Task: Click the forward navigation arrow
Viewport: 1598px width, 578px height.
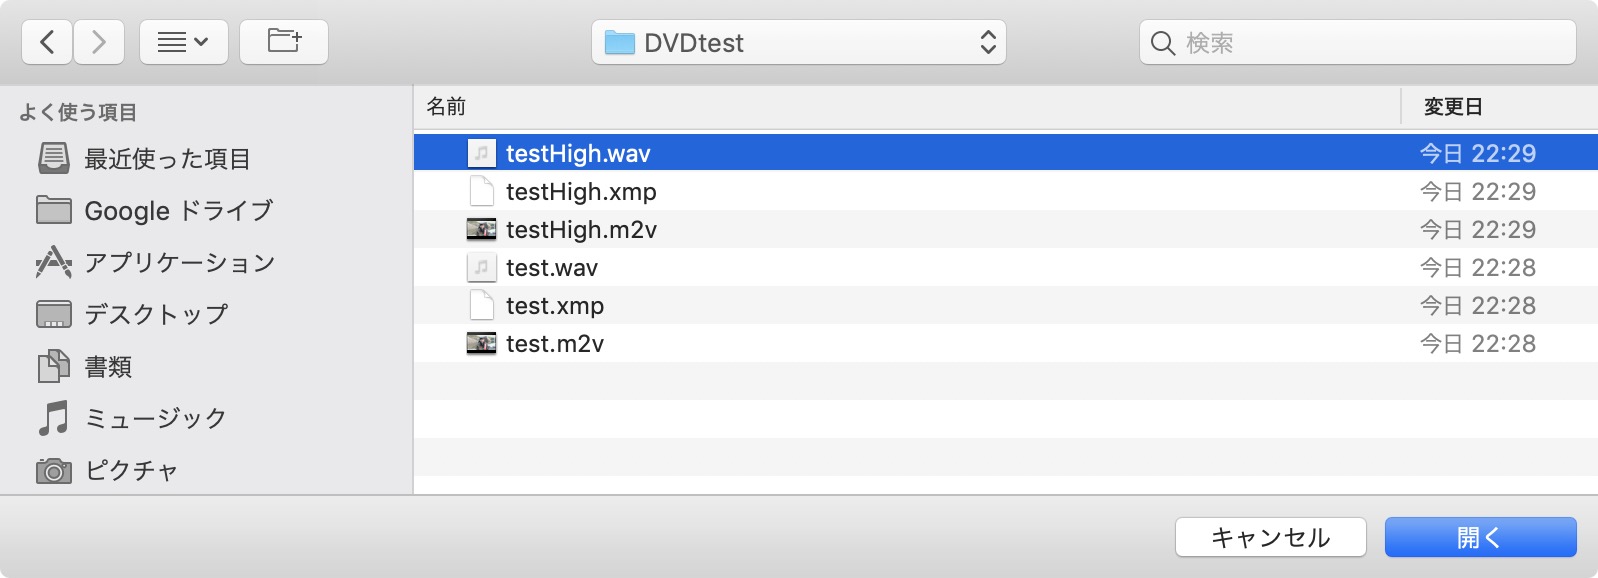Action: 98,42
